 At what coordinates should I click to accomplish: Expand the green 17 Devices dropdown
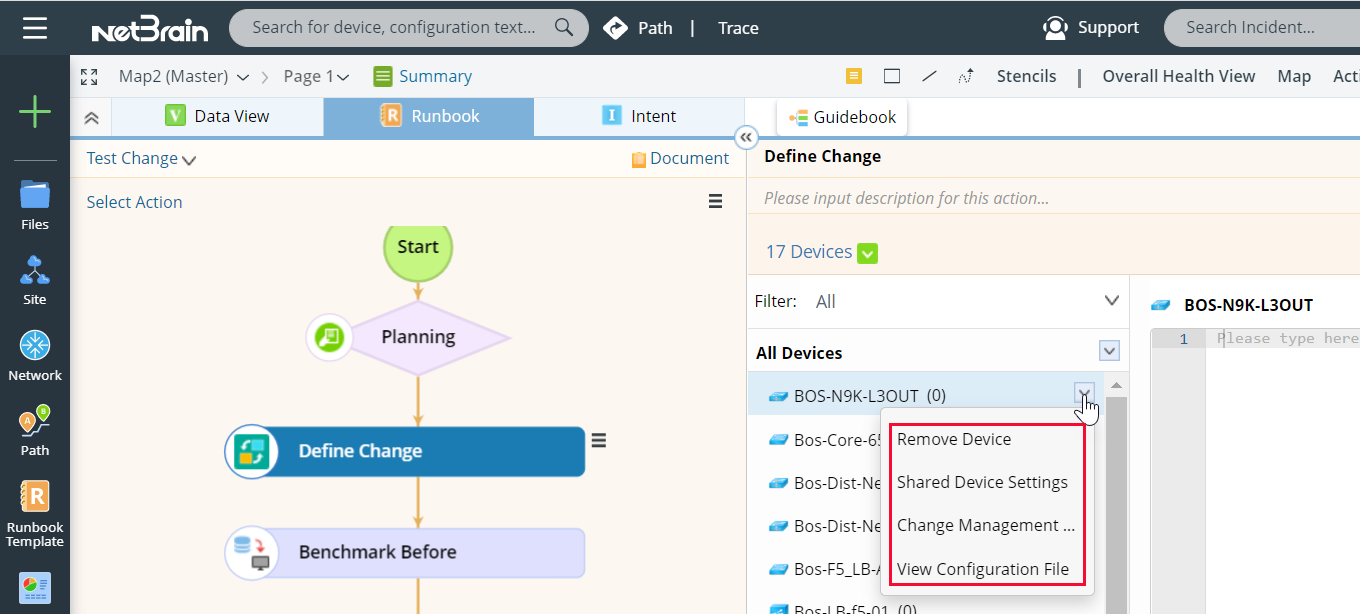pos(867,253)
